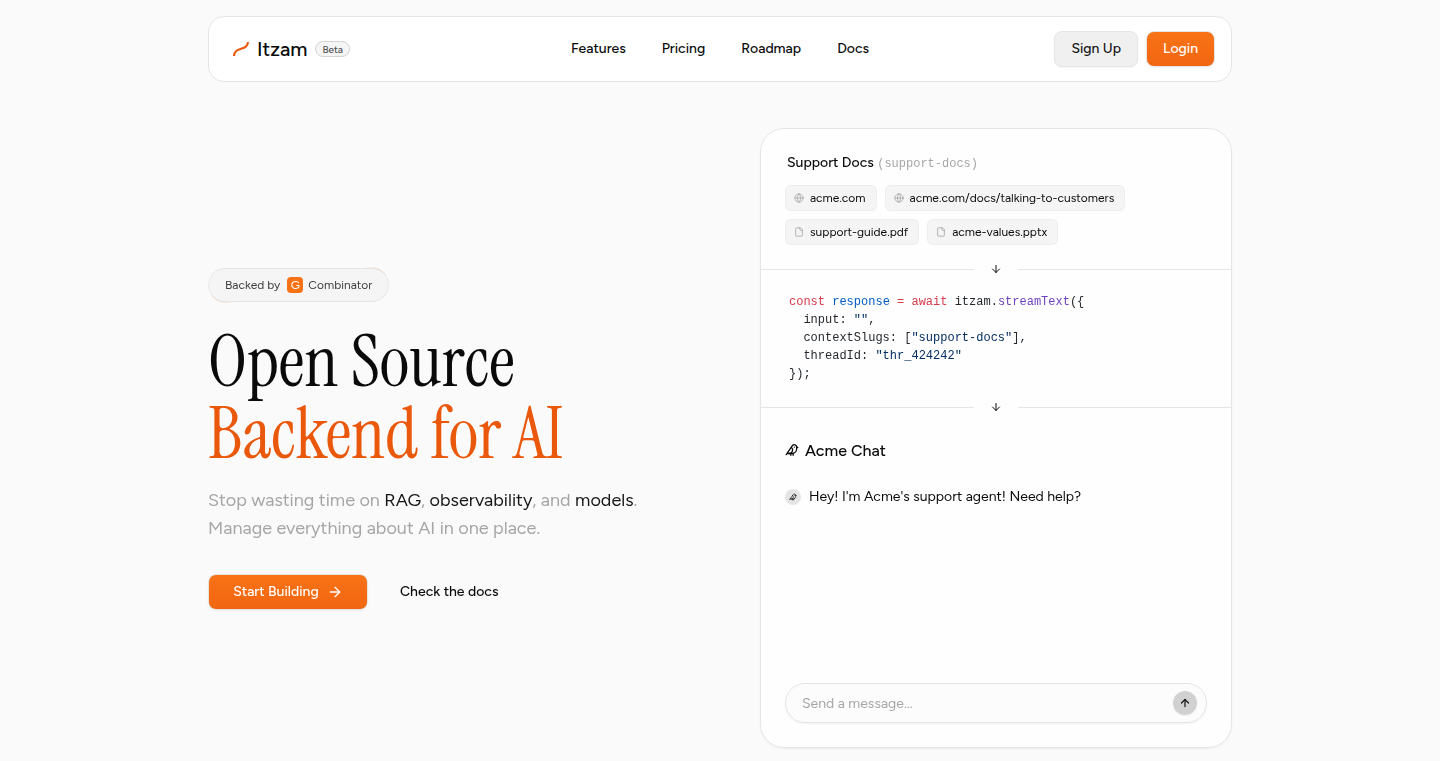The height and width of the screenshot is (761, 1440).
Task: Focus the Send a message input
Action: 996,703
